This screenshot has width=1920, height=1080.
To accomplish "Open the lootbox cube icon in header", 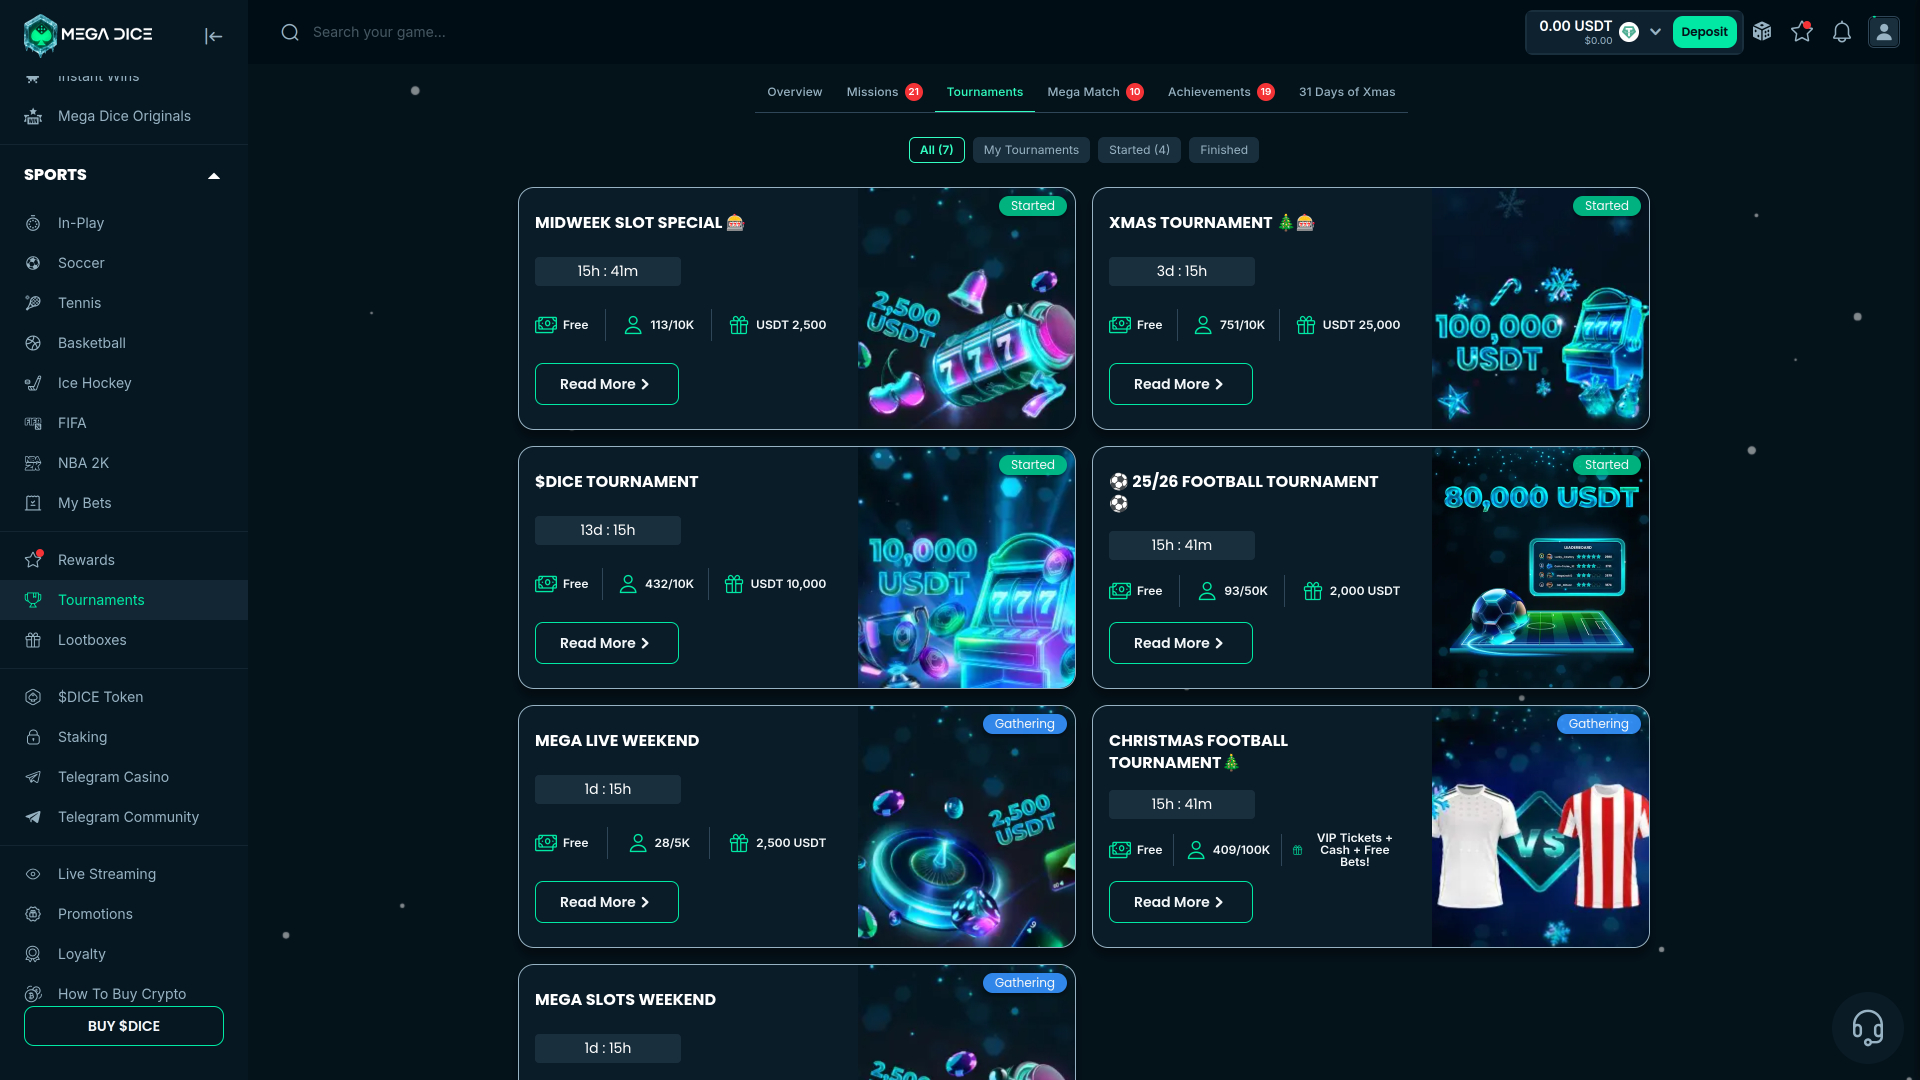I will (1762, 32).
